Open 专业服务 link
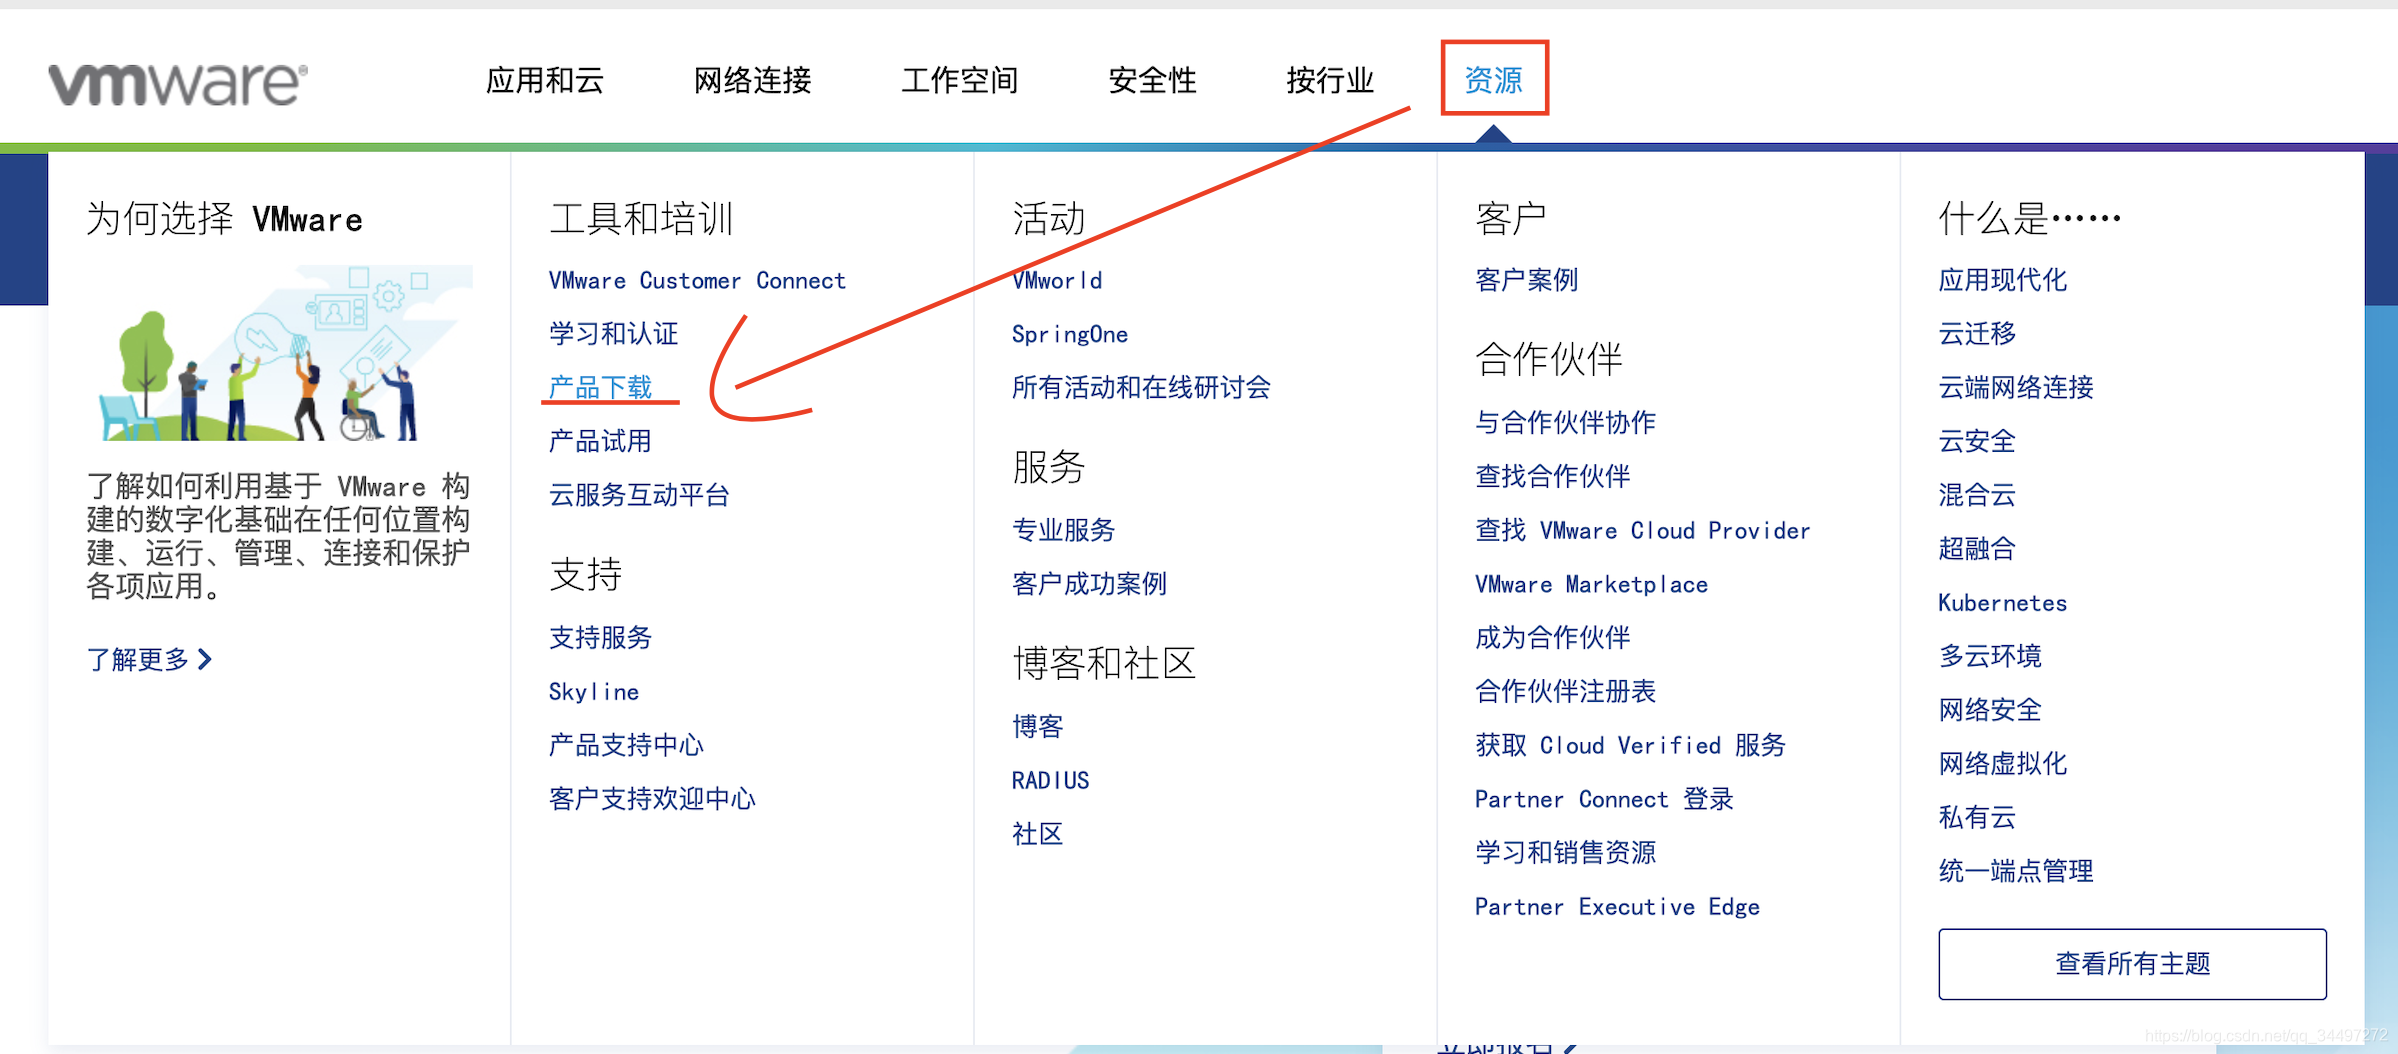This screenshot has width=2398, height=1054. [x=1064, y=530]
